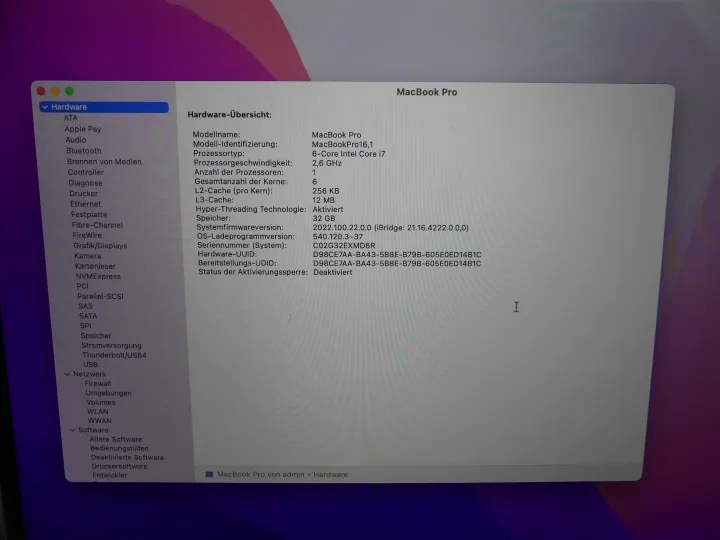Open the SPI entry
The image size is (720, 540).
pyautogui.click(x=85, y=326)
